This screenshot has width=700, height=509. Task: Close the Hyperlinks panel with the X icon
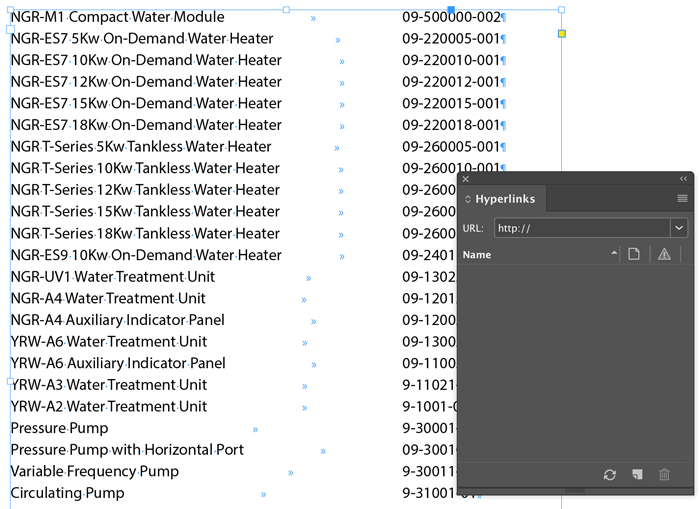click(x=466, y=179)
